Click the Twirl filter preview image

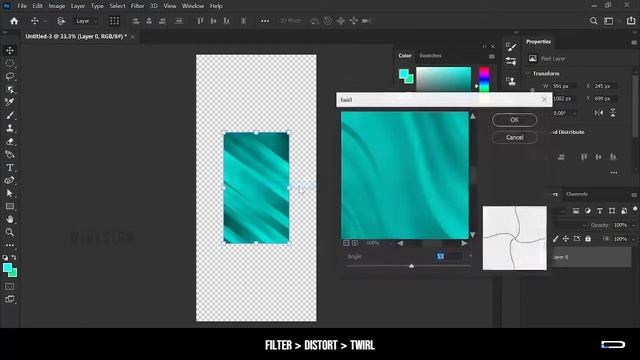point(404,175)
